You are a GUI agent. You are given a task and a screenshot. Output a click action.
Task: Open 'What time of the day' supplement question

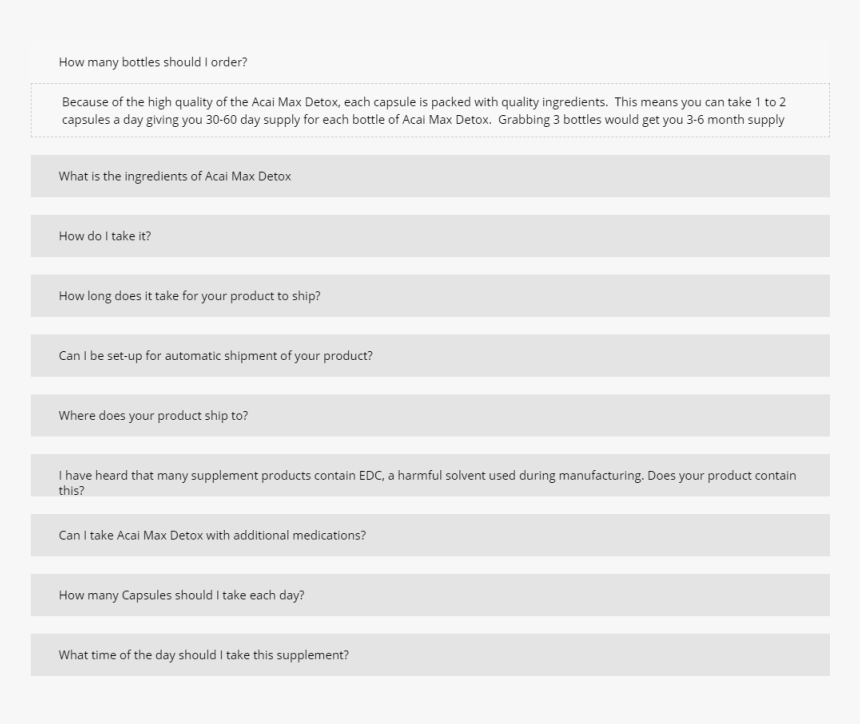(430, 654)
